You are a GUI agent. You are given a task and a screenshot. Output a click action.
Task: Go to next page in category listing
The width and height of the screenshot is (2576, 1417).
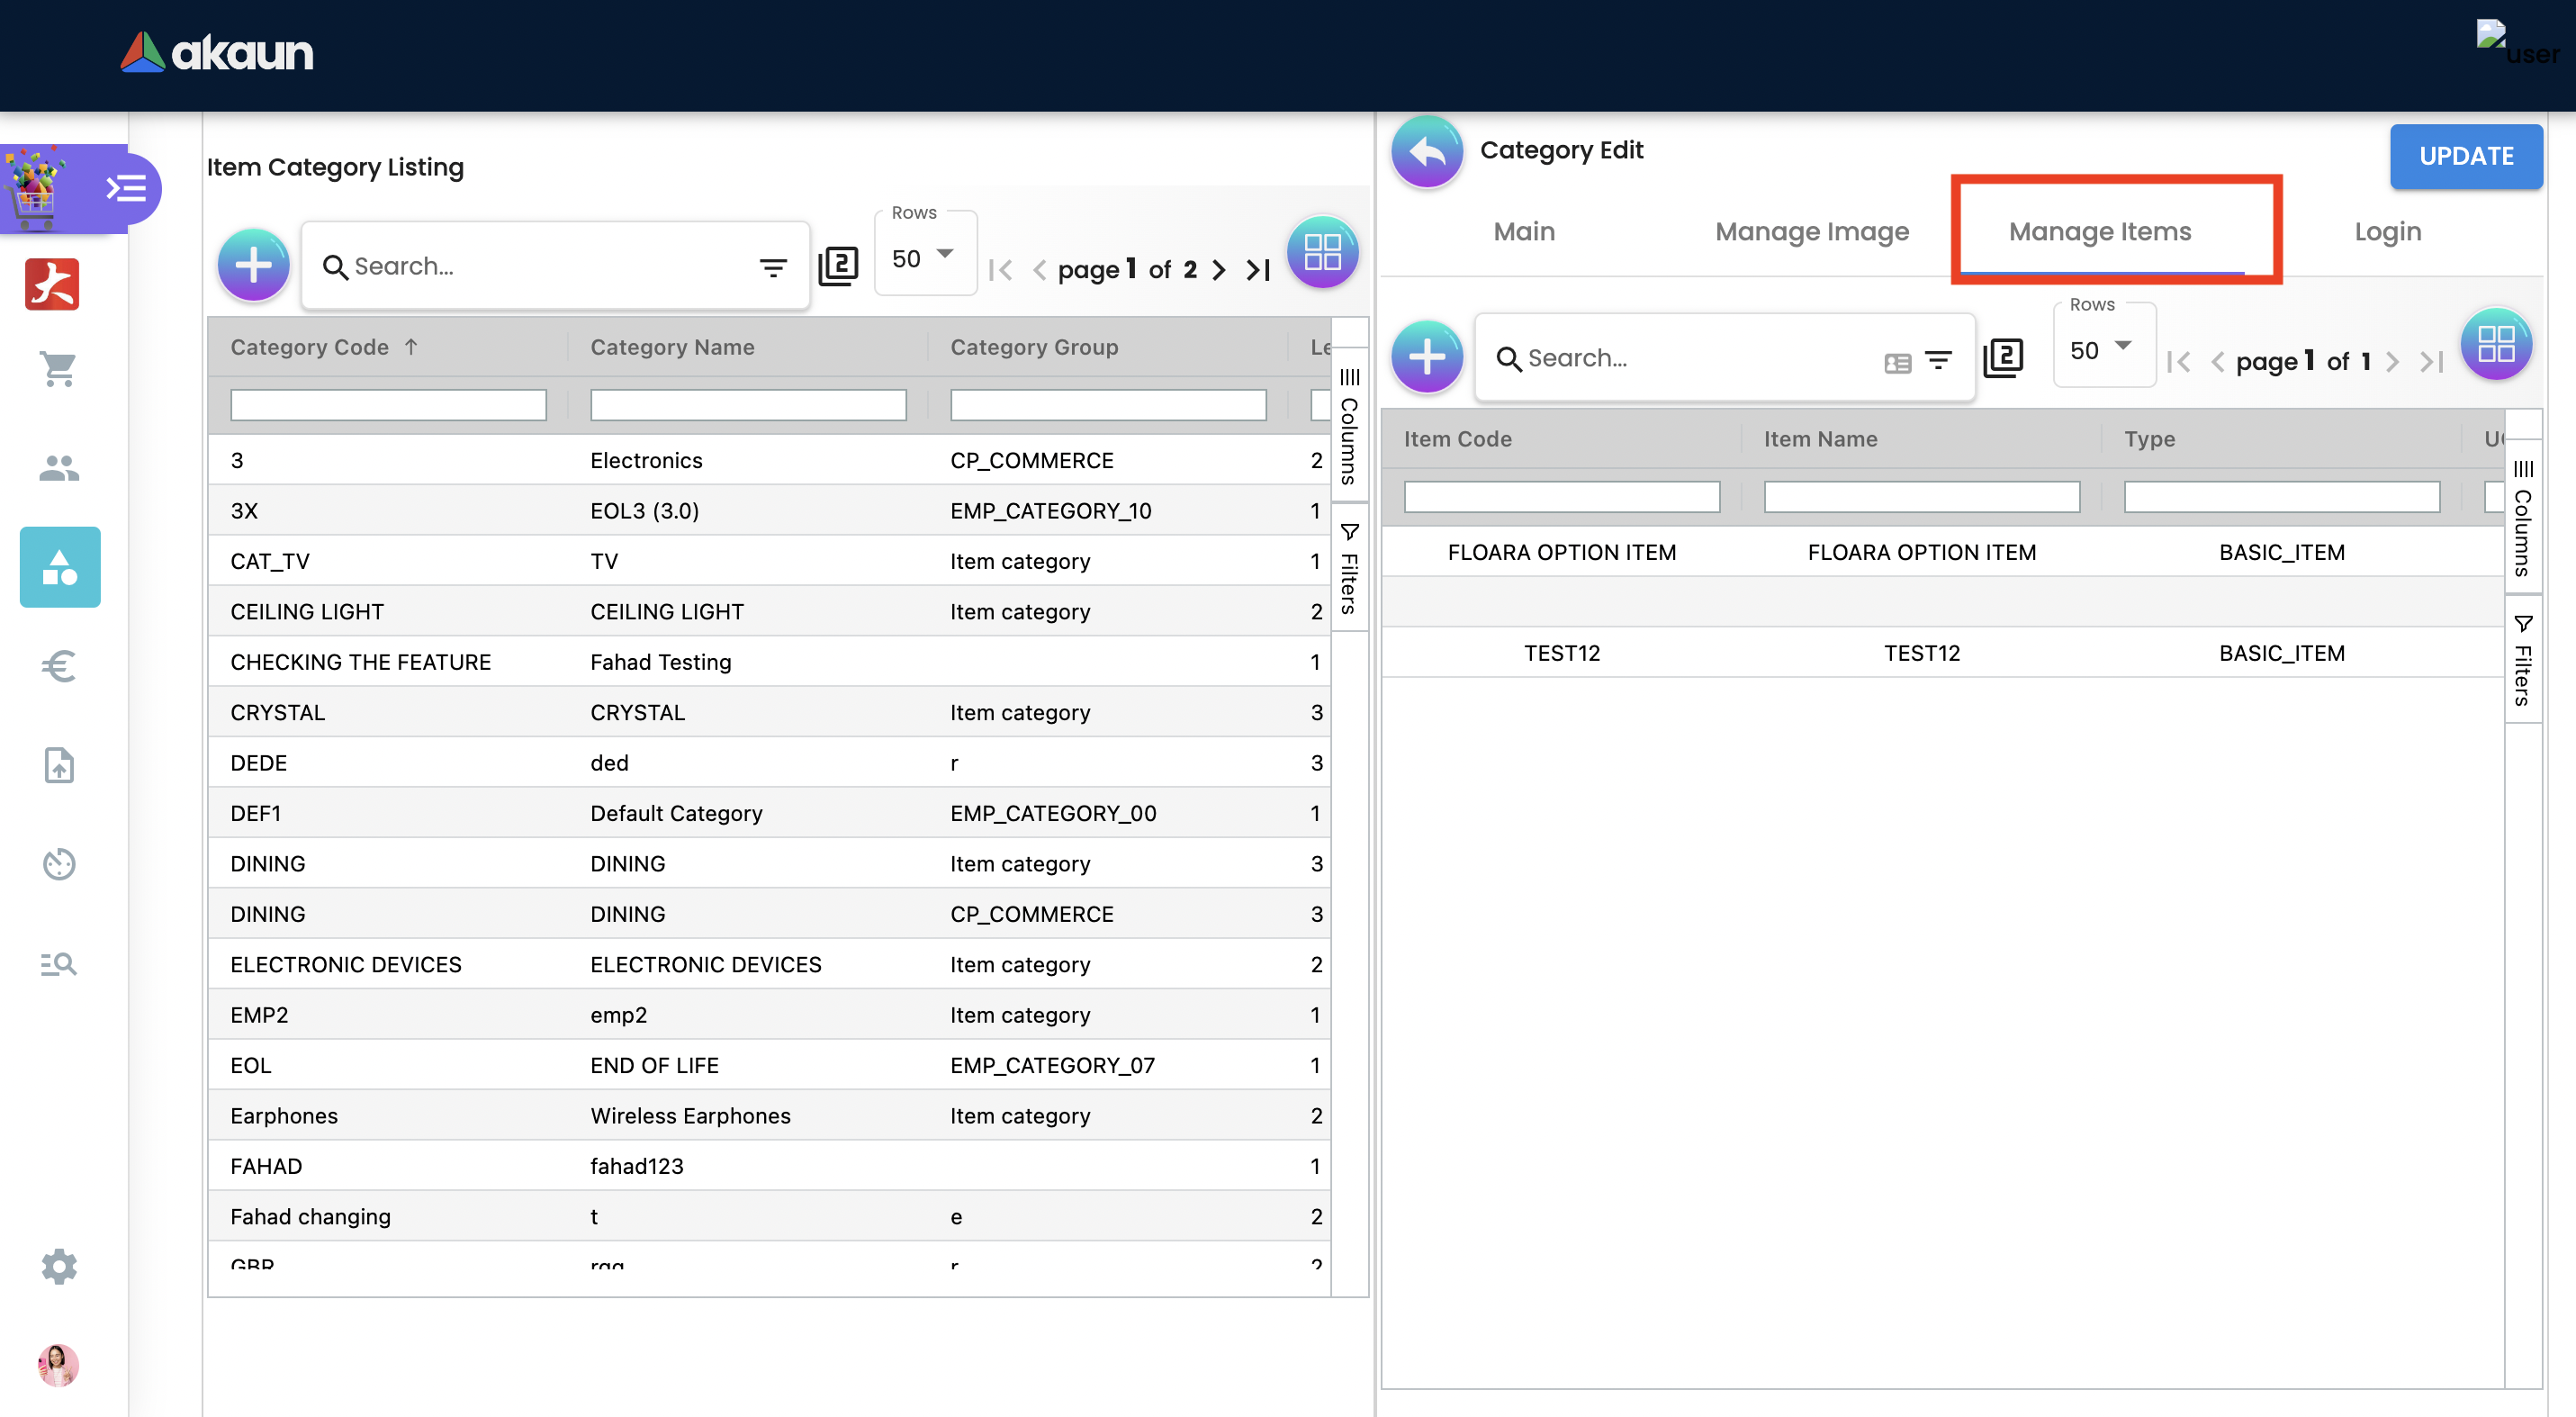(1218, 270)
